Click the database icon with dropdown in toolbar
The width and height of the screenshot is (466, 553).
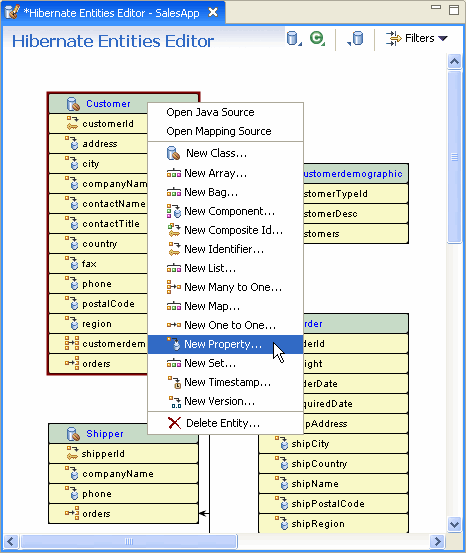[x=293, y=38]
